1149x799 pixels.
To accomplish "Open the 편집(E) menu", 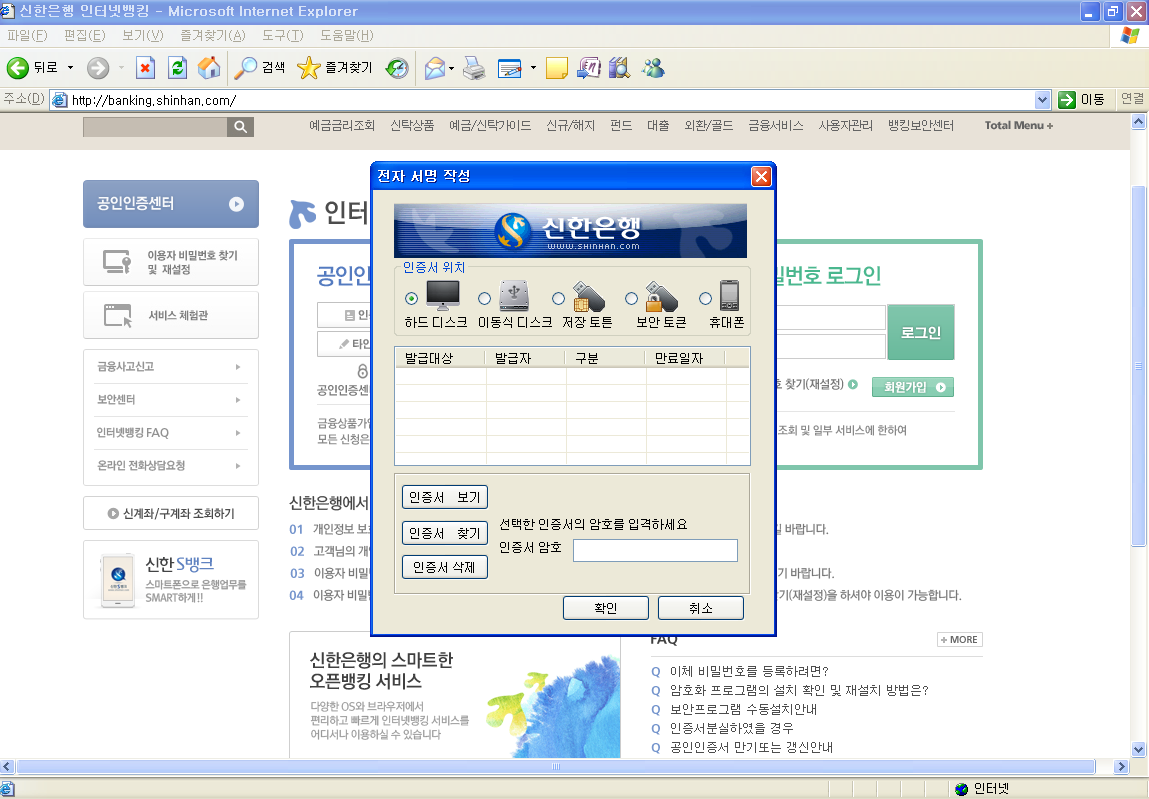I will (x=84, y=35).
